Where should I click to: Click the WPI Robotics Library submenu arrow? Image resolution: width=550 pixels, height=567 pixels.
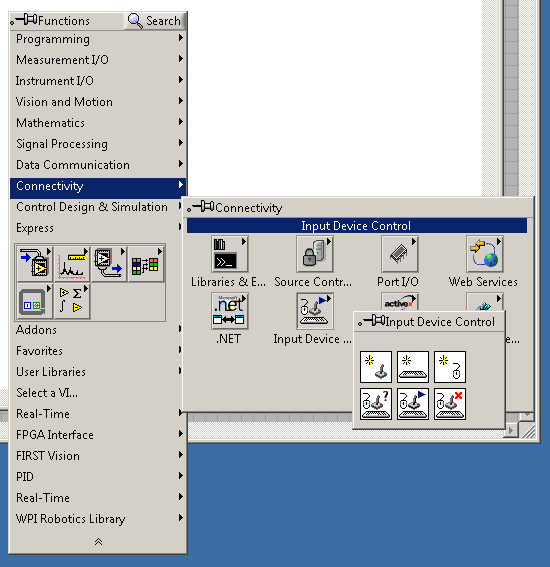coord(181,517)
